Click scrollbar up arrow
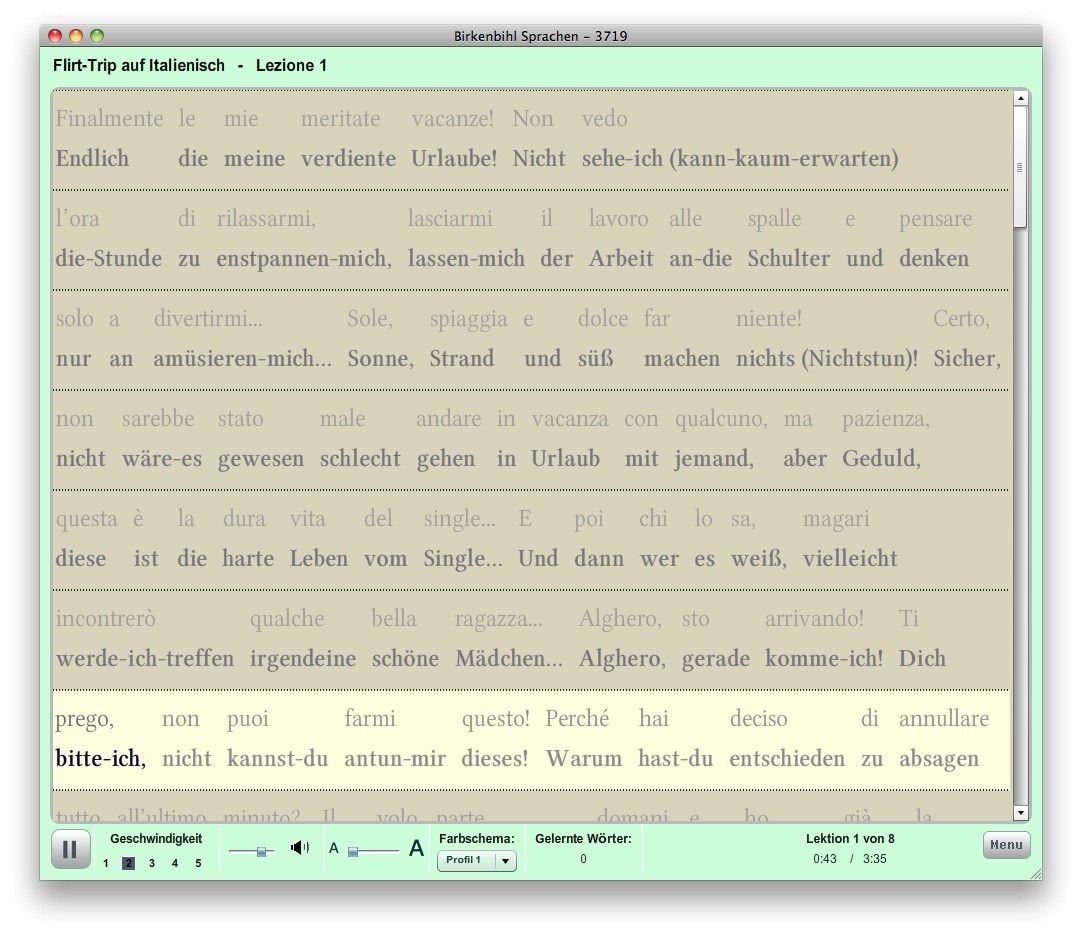The width and height of the screenshot is (1082, 935). tap(1021, 98)
